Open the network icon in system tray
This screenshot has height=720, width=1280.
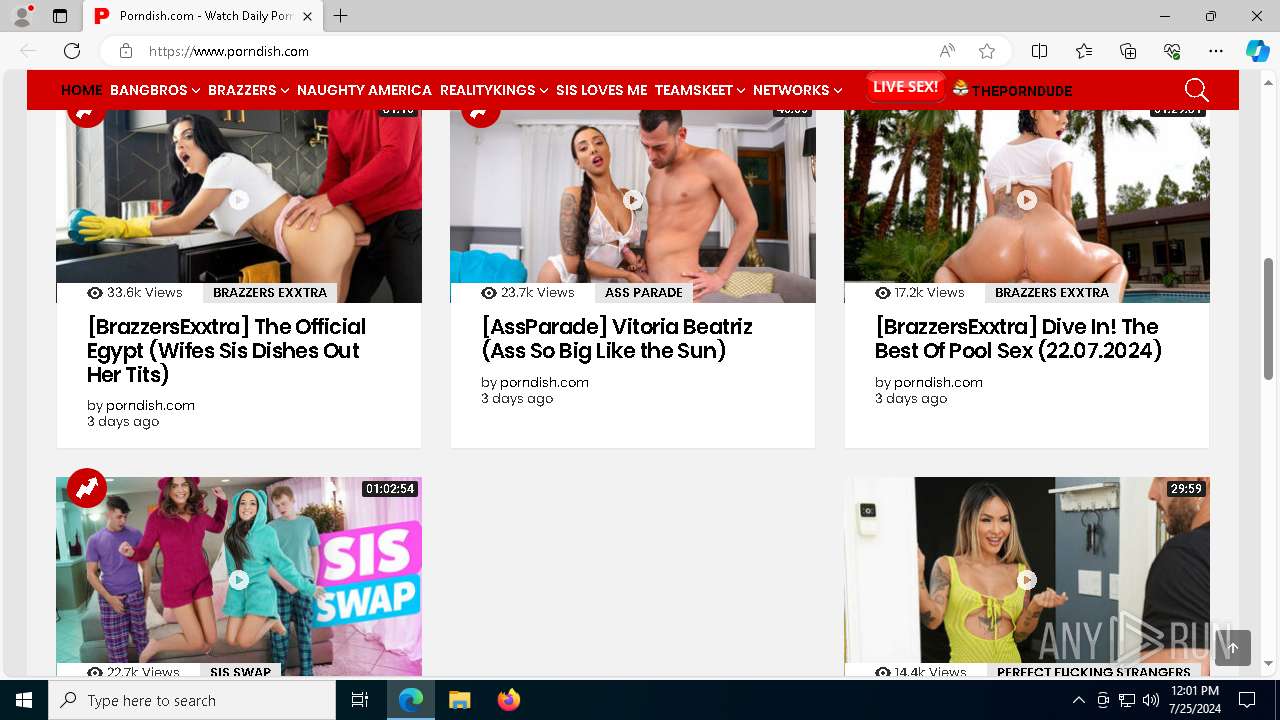coord(1127,700)
